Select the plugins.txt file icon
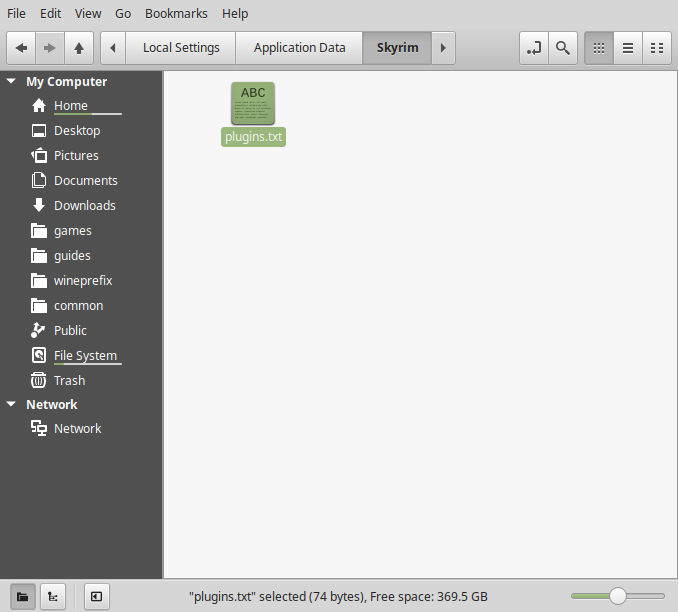678x612 pixels. pyautogui.click(x=253, y=103)
